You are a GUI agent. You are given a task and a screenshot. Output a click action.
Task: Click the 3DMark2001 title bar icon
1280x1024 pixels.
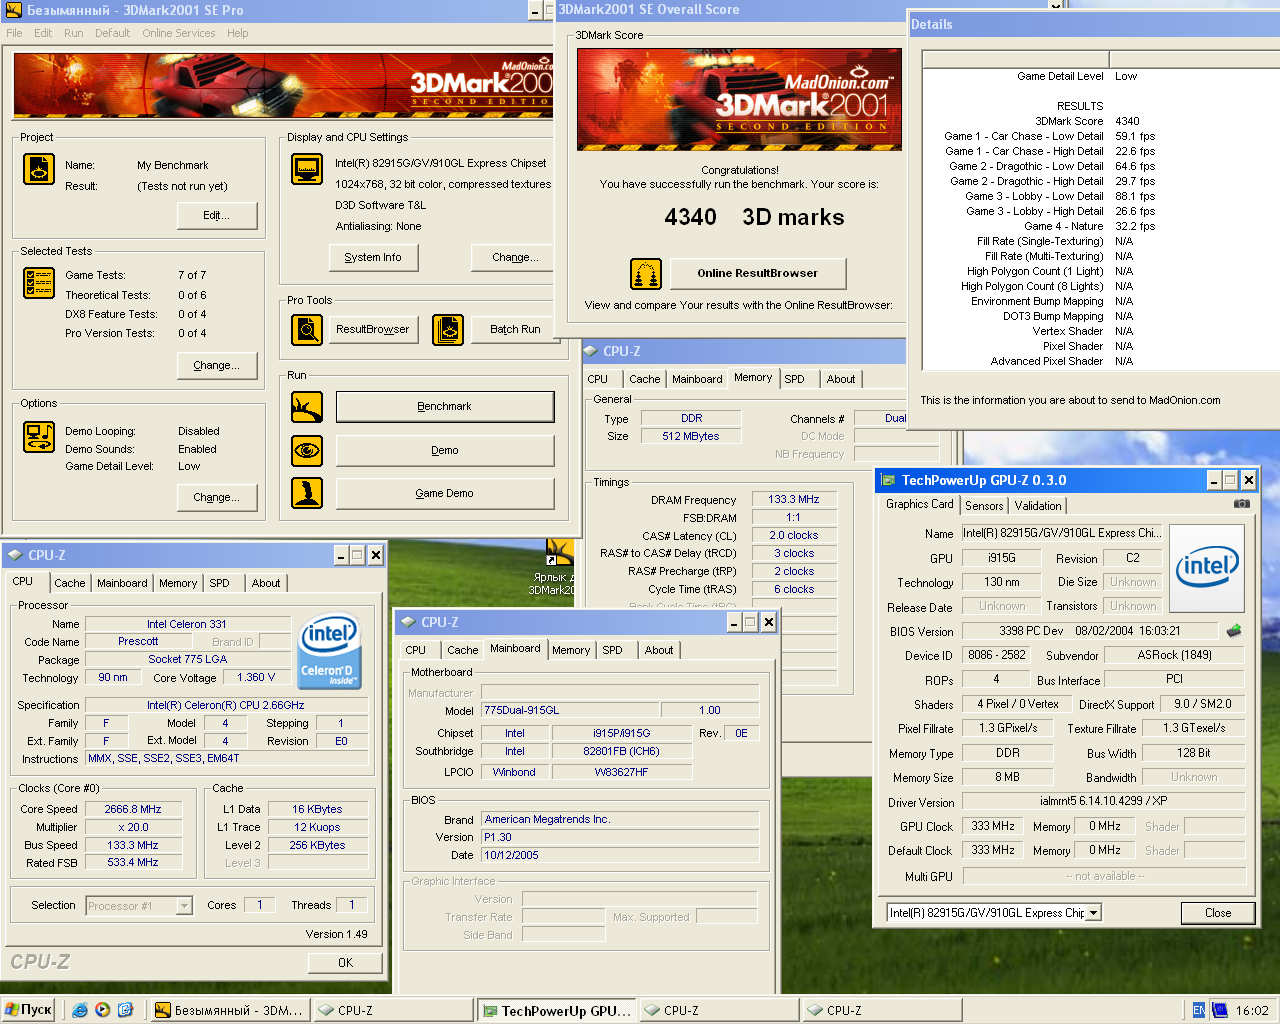[x=13, y=10]
